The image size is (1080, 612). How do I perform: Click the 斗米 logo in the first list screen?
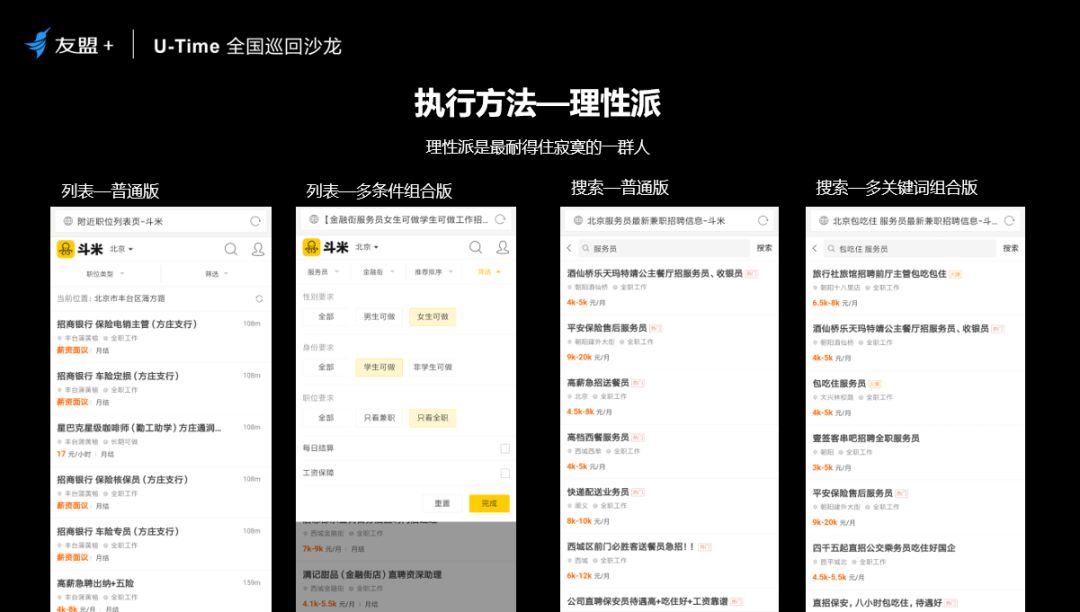click(80, 249)
